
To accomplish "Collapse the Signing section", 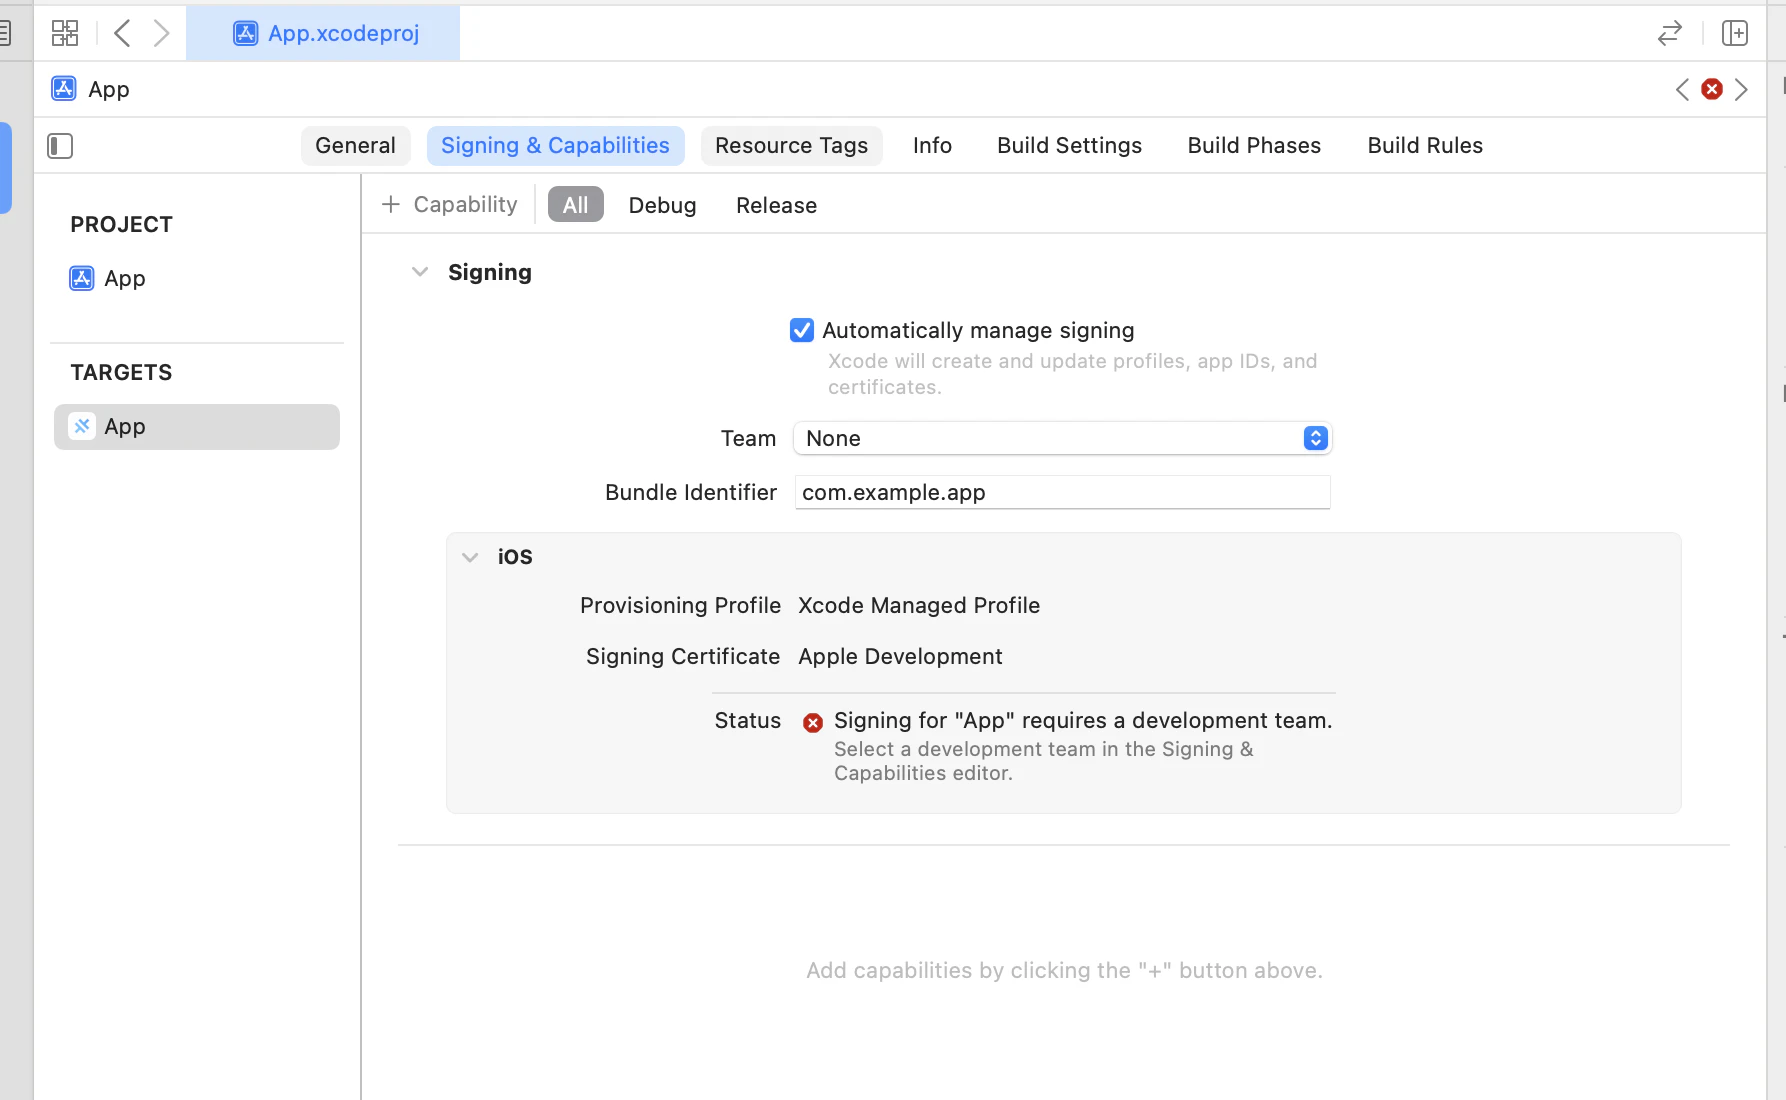I will pos(420,272).
